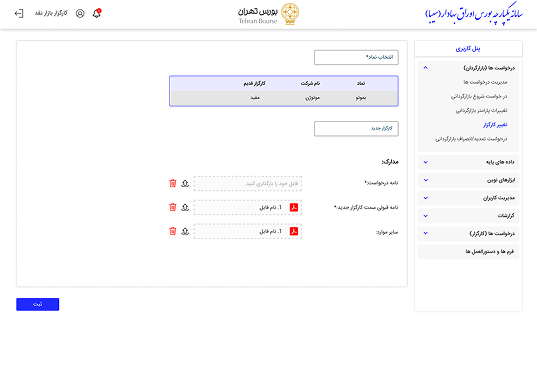Click the مدارک: section label
This screenshot has height=382, width=537.
click(x=390, y=162)
